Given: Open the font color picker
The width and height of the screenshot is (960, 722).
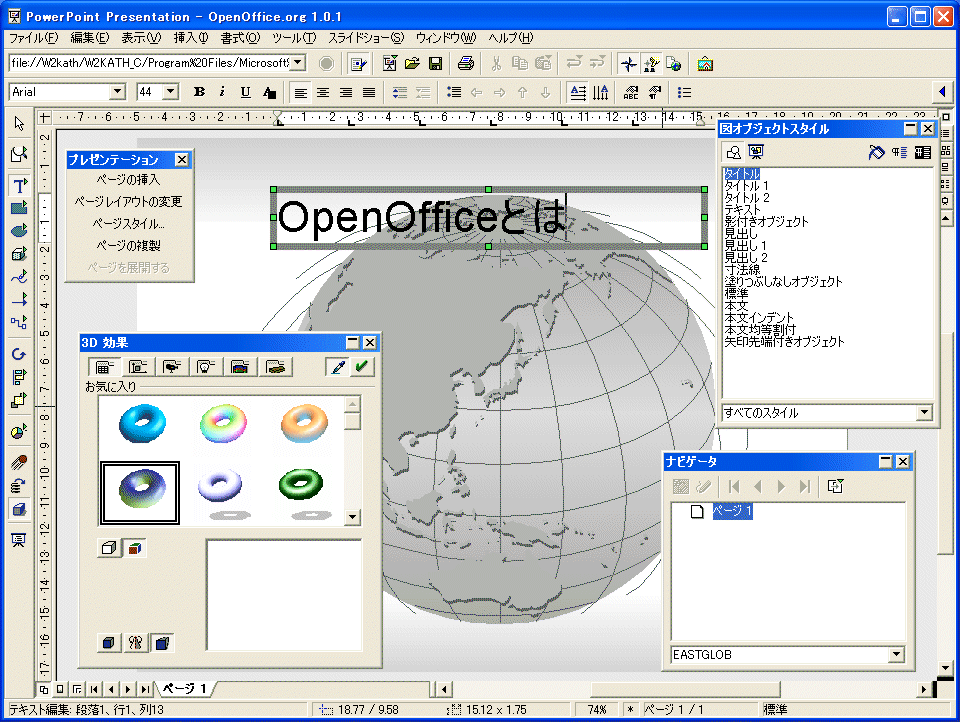Looking at the screenshot, I should 269,92.
